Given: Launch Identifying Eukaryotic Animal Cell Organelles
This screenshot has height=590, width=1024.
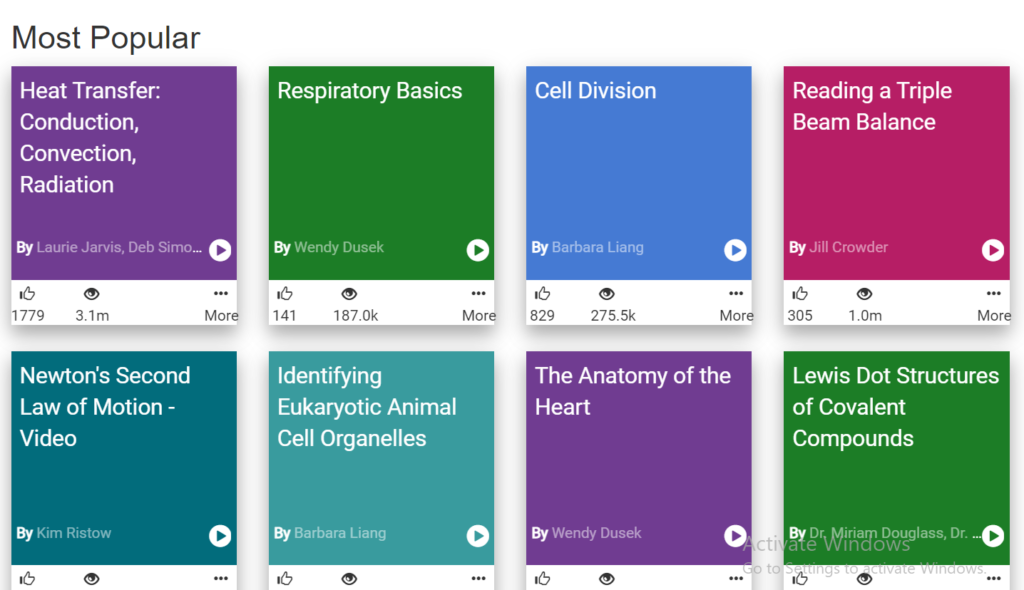Looking at the screenshot, I should [x=477, y=536].
